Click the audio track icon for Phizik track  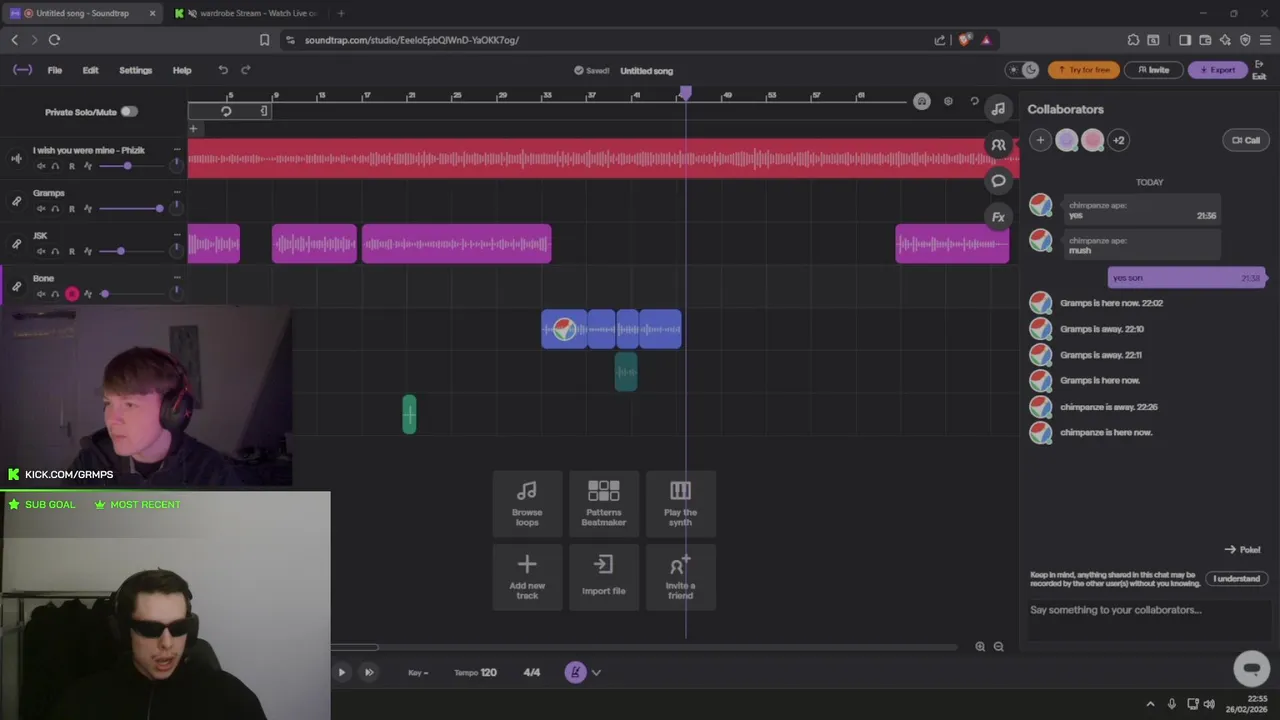[16, 158]
